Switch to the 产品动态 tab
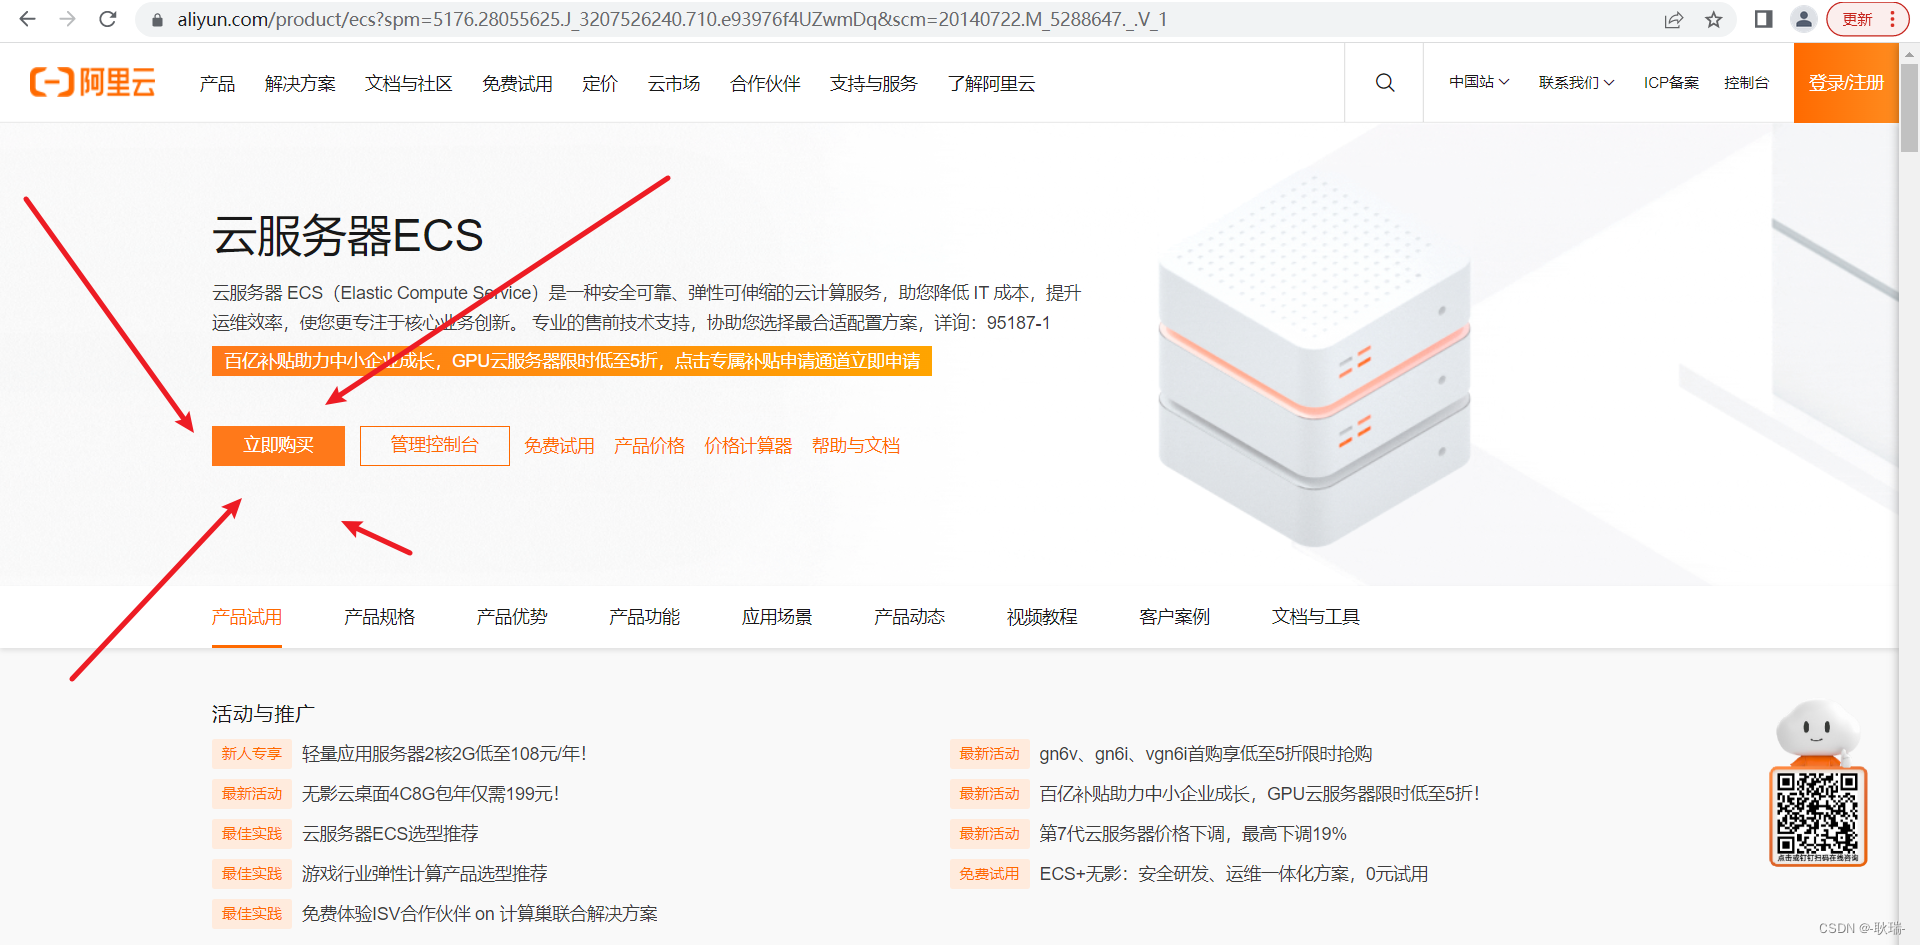1920x945 pixels. click(x=909, y=617)
